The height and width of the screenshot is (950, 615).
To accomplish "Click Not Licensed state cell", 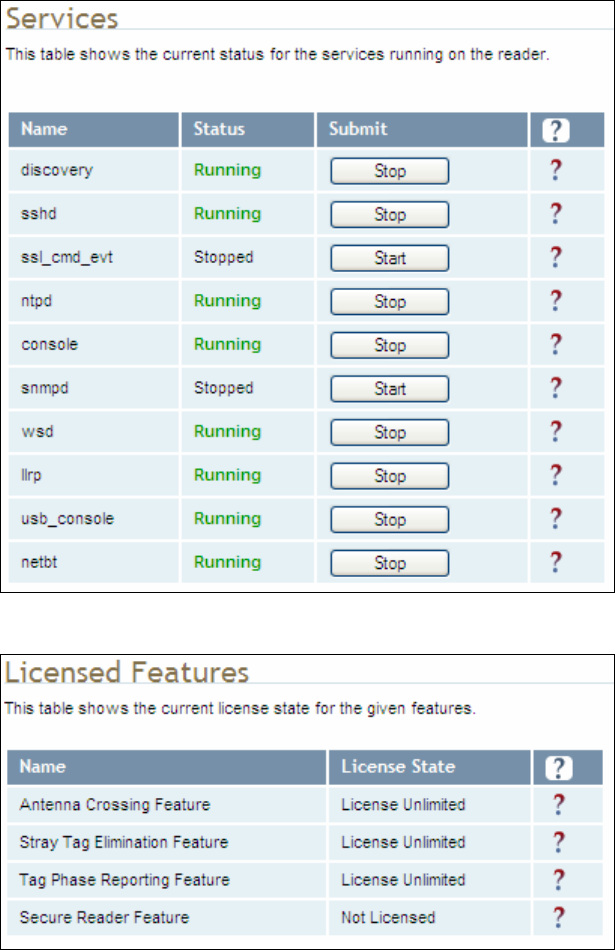I will click(x=388, y=918).
